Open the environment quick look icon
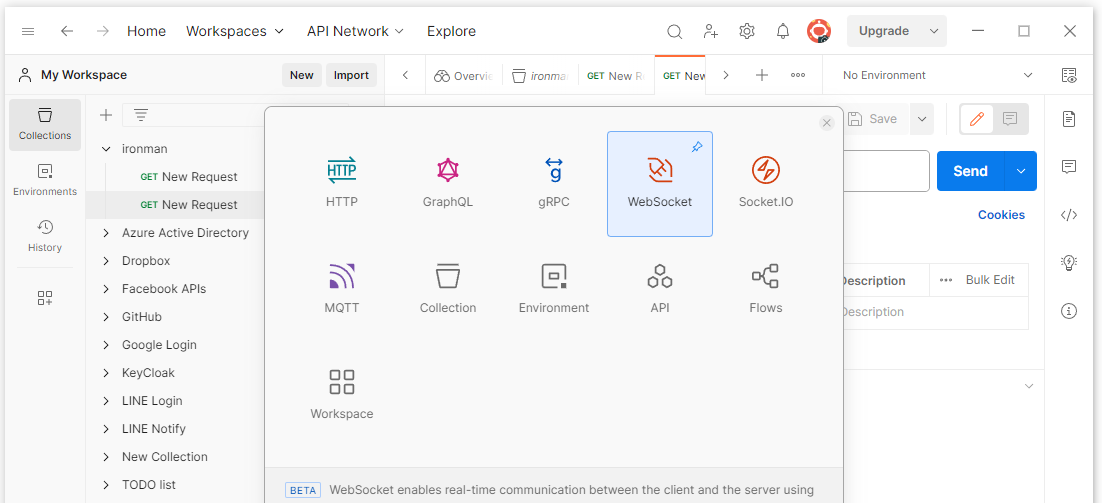This screenshot has width=1102, height=503. 1069,75
